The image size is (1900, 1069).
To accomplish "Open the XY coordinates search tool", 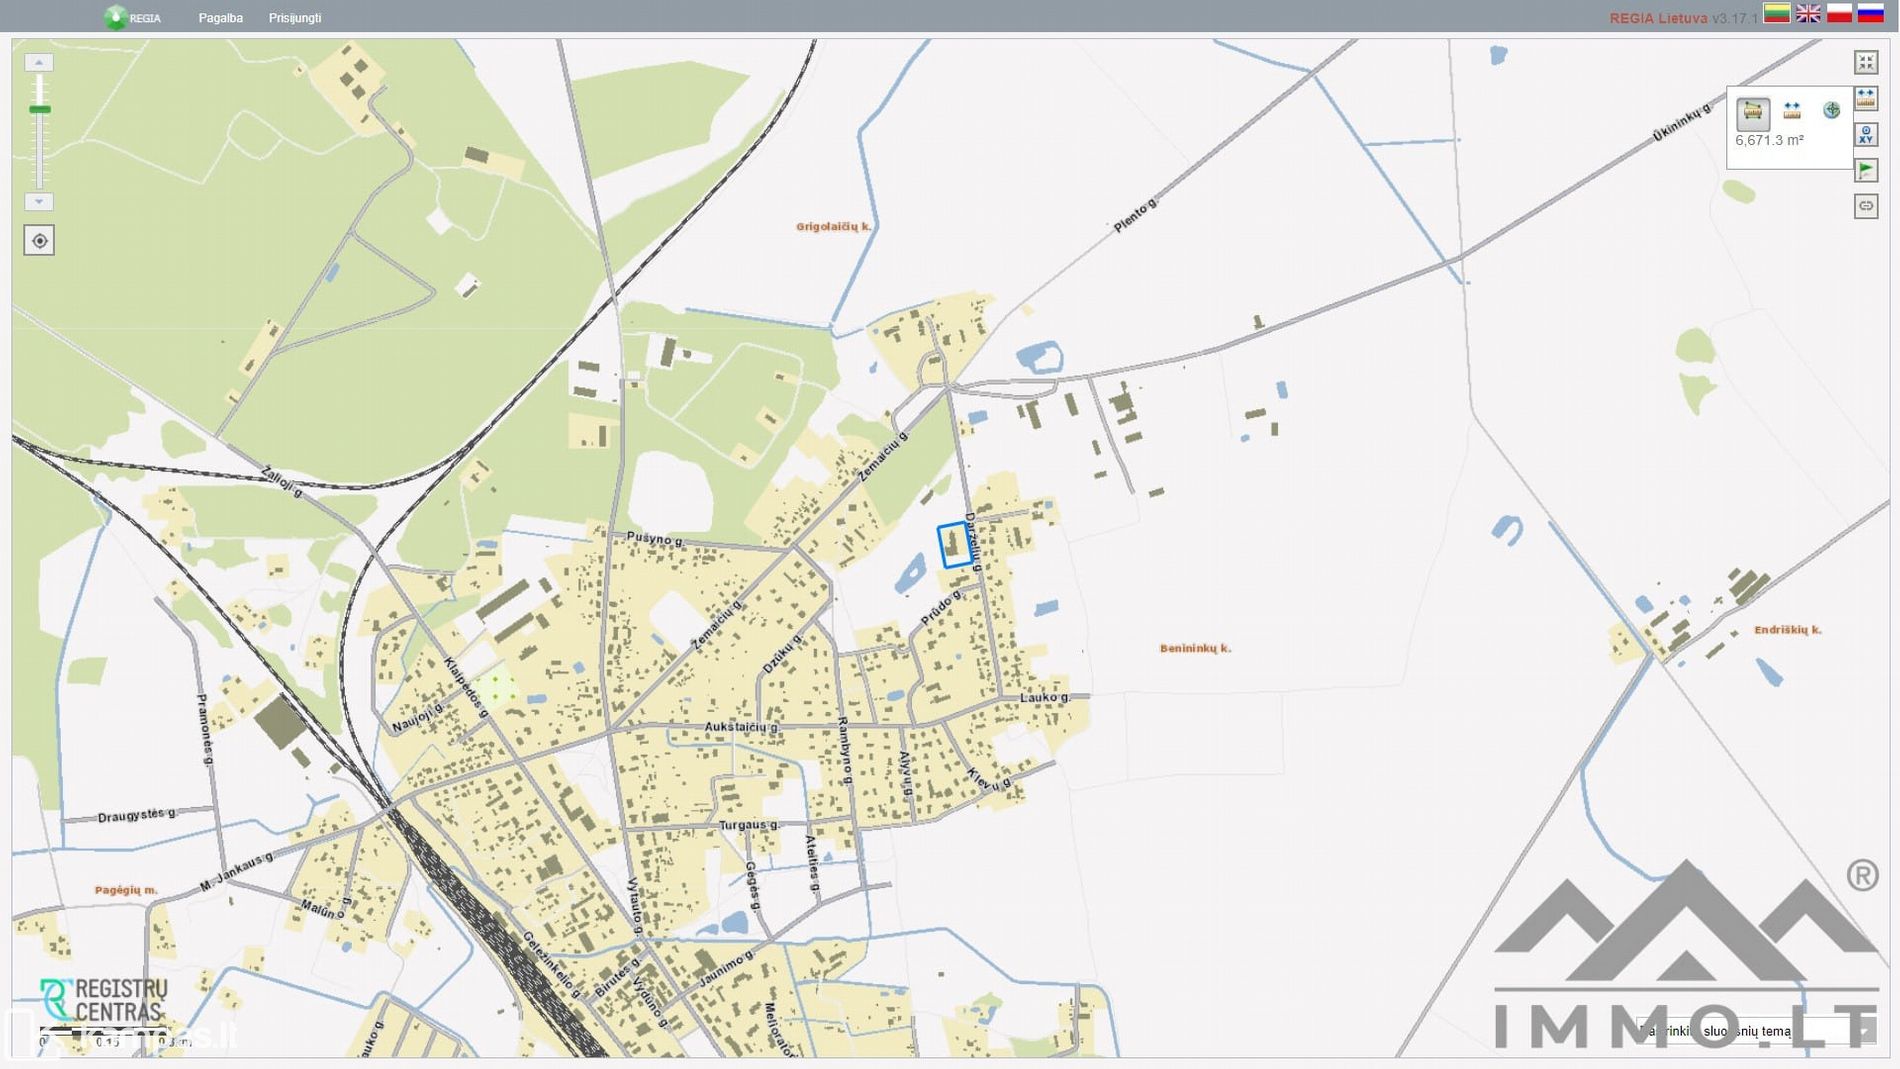I will coord(1866,134).
